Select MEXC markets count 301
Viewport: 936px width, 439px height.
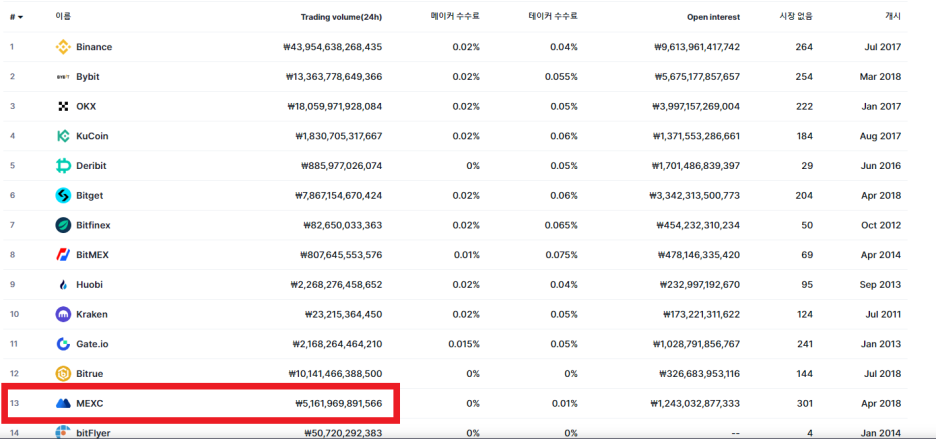[804, 404]
